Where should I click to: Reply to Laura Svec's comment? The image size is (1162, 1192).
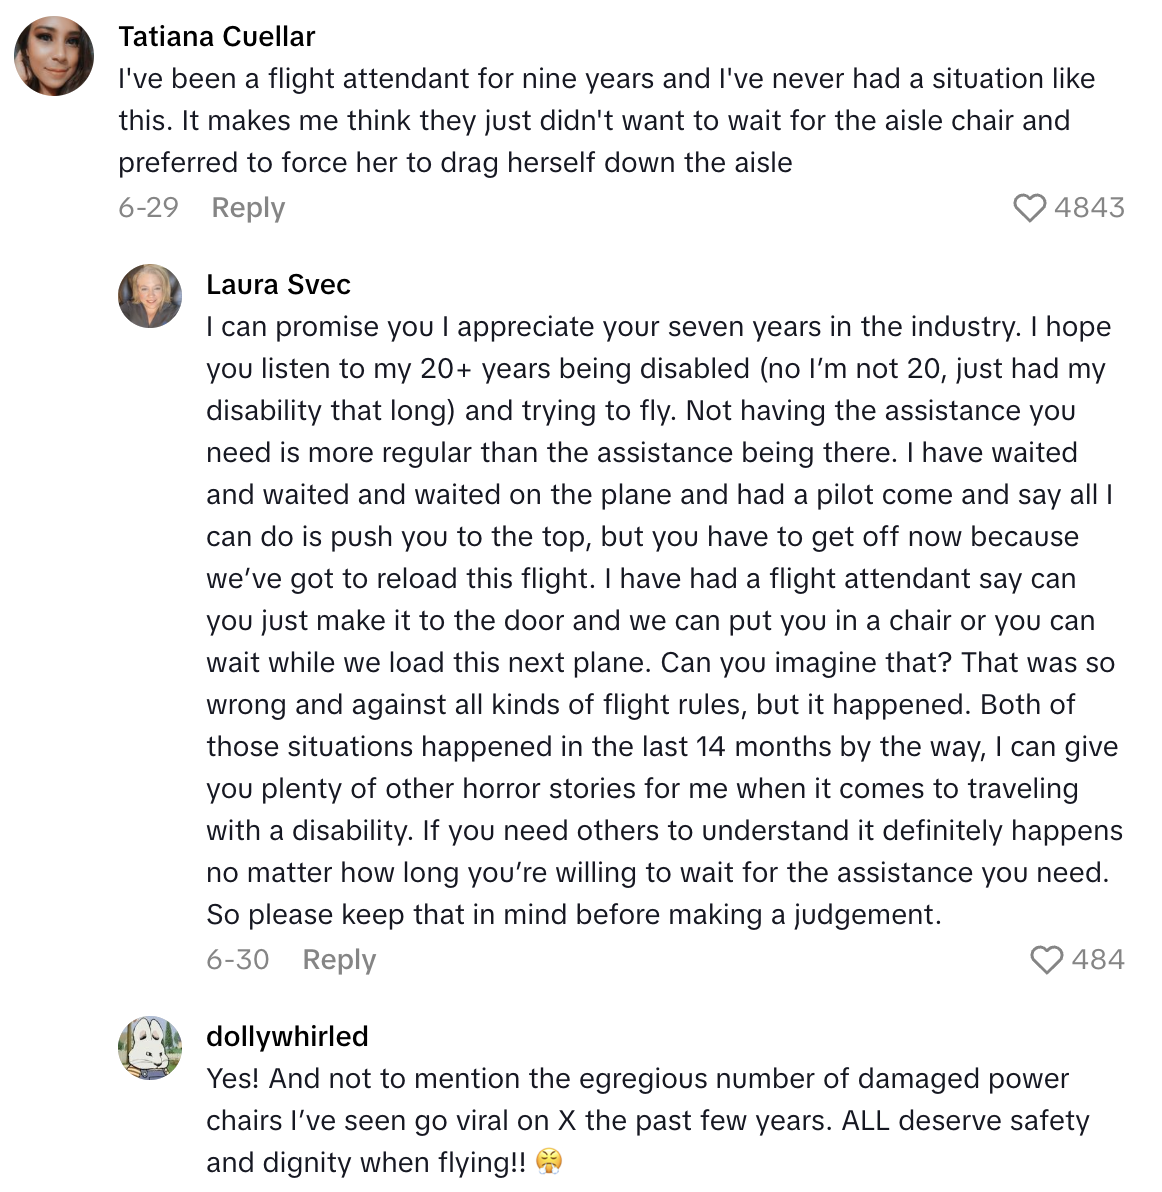[x=338, y=959]
